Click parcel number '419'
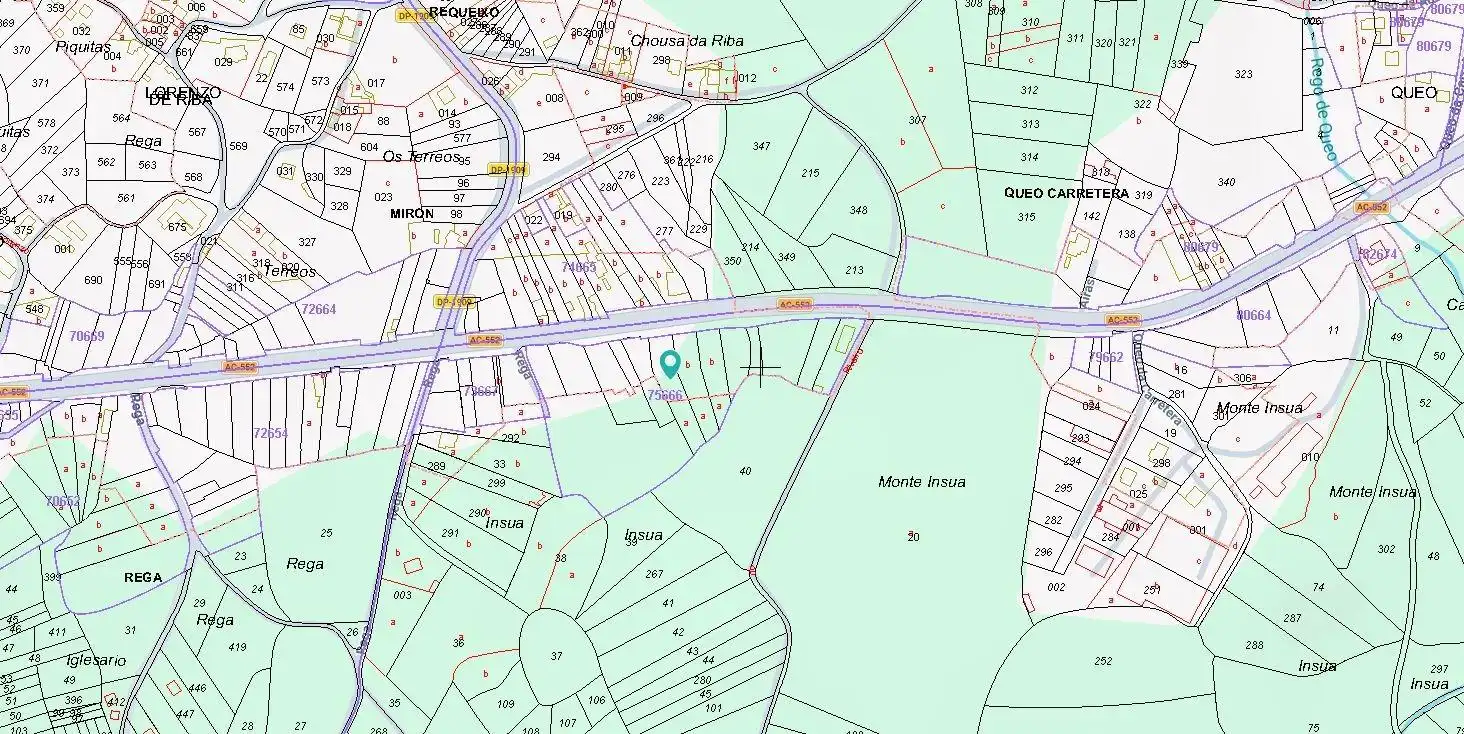This screenshot has height=734, width=1464. click(x=237, y=647)
